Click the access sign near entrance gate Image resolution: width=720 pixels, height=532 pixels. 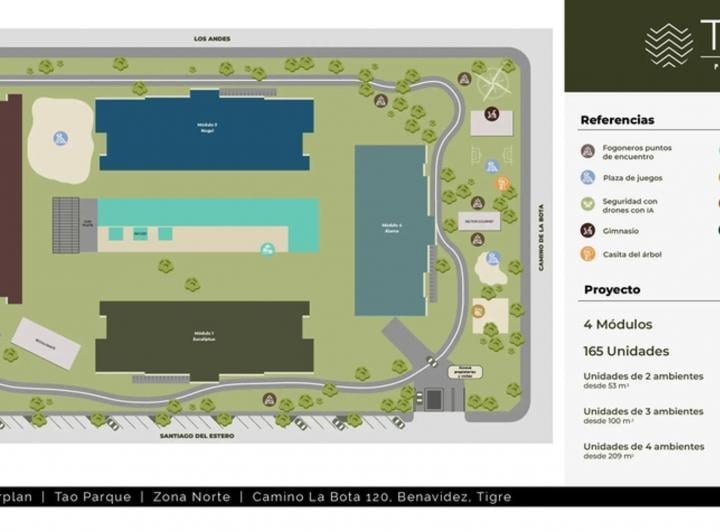(x=465, y=372)
